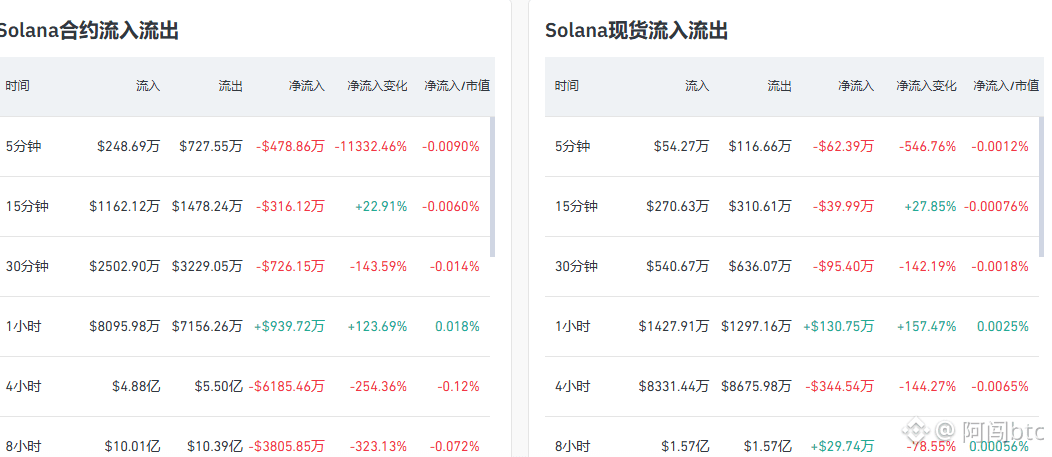Click the +$939.72万 net inflow value
The height and width of the screenshot is (457, 1052).
click(289, 326)
